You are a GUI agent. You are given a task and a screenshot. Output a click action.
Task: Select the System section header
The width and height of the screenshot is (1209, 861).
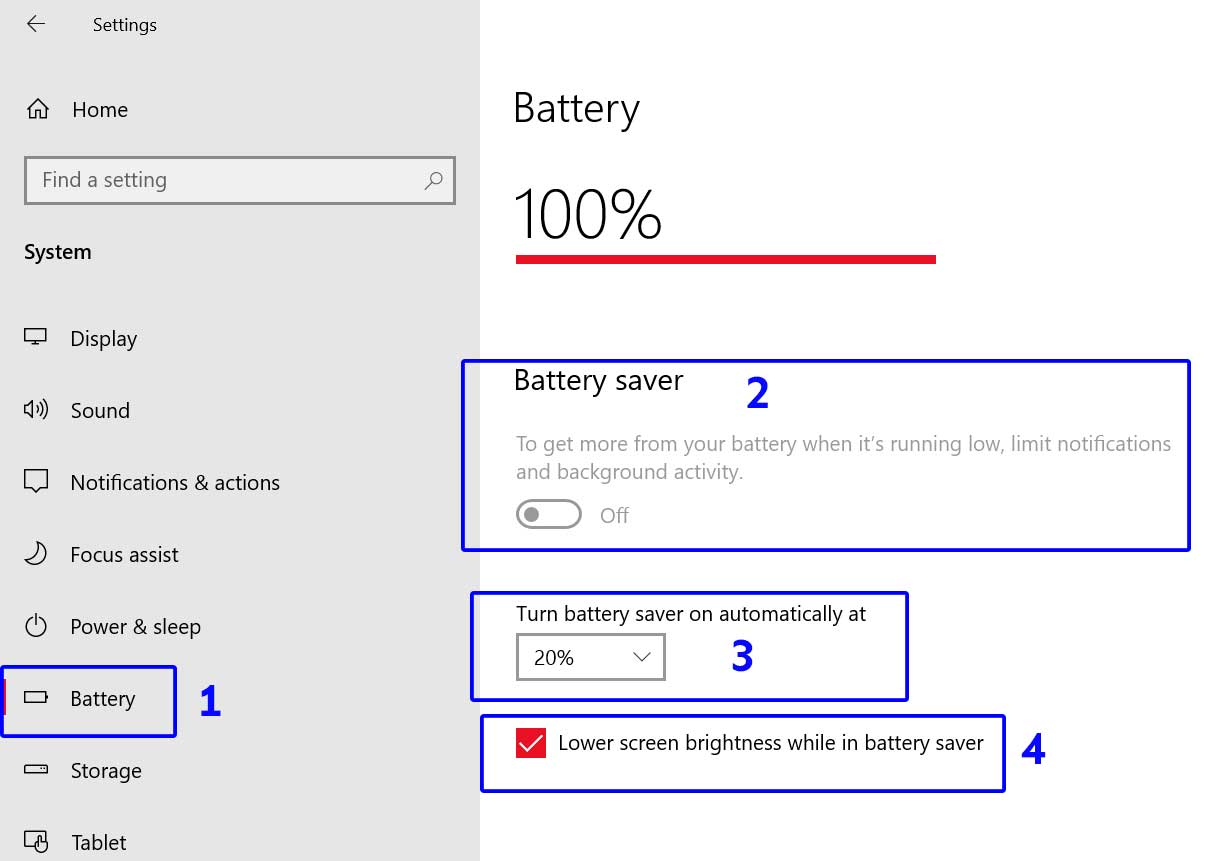tap(57, 252)
